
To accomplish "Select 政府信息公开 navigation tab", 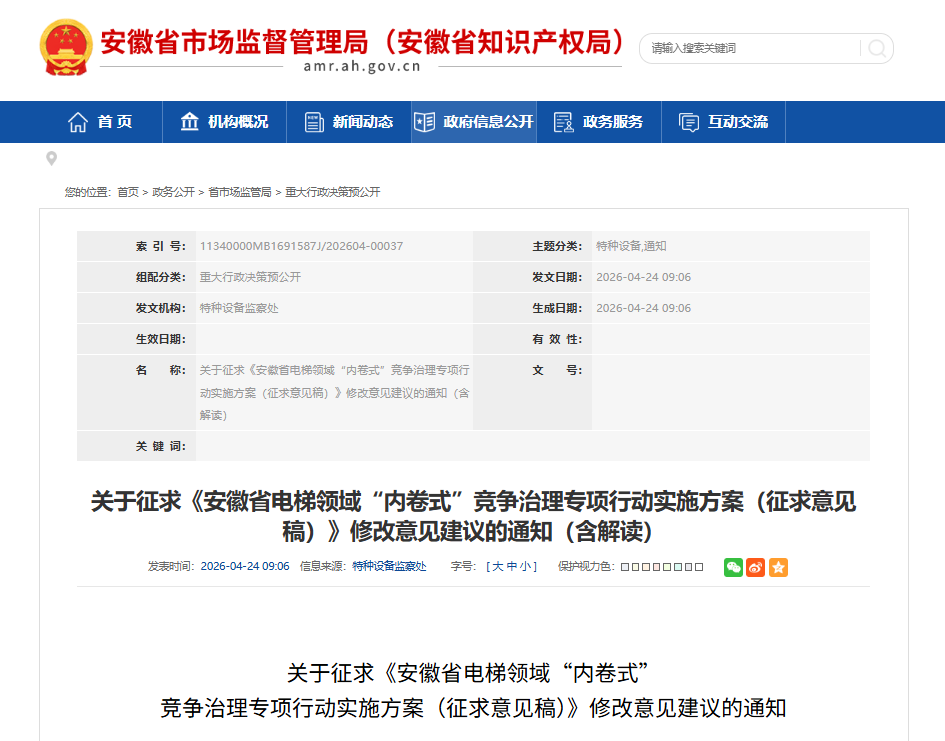I will click(x=474, y=122).
